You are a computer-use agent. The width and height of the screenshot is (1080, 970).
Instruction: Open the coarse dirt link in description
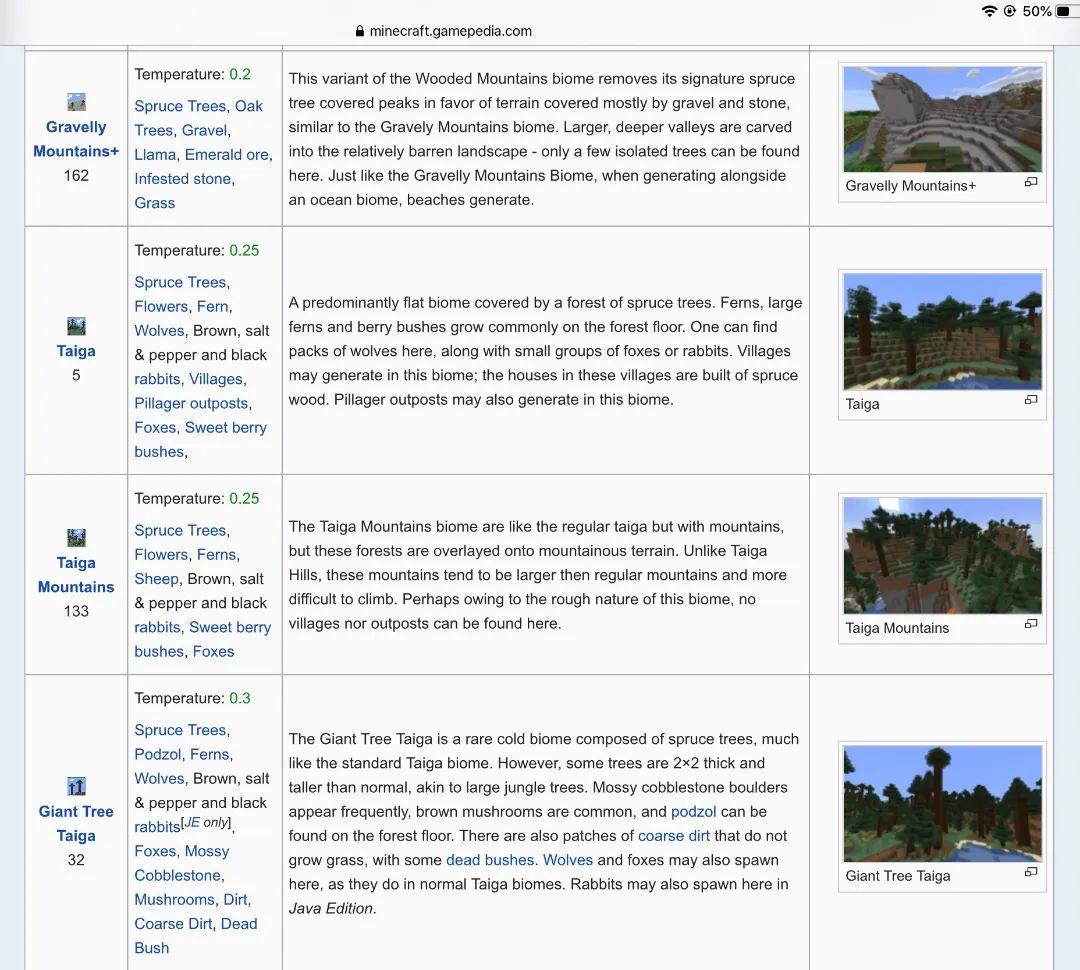(x=674, y=835)
